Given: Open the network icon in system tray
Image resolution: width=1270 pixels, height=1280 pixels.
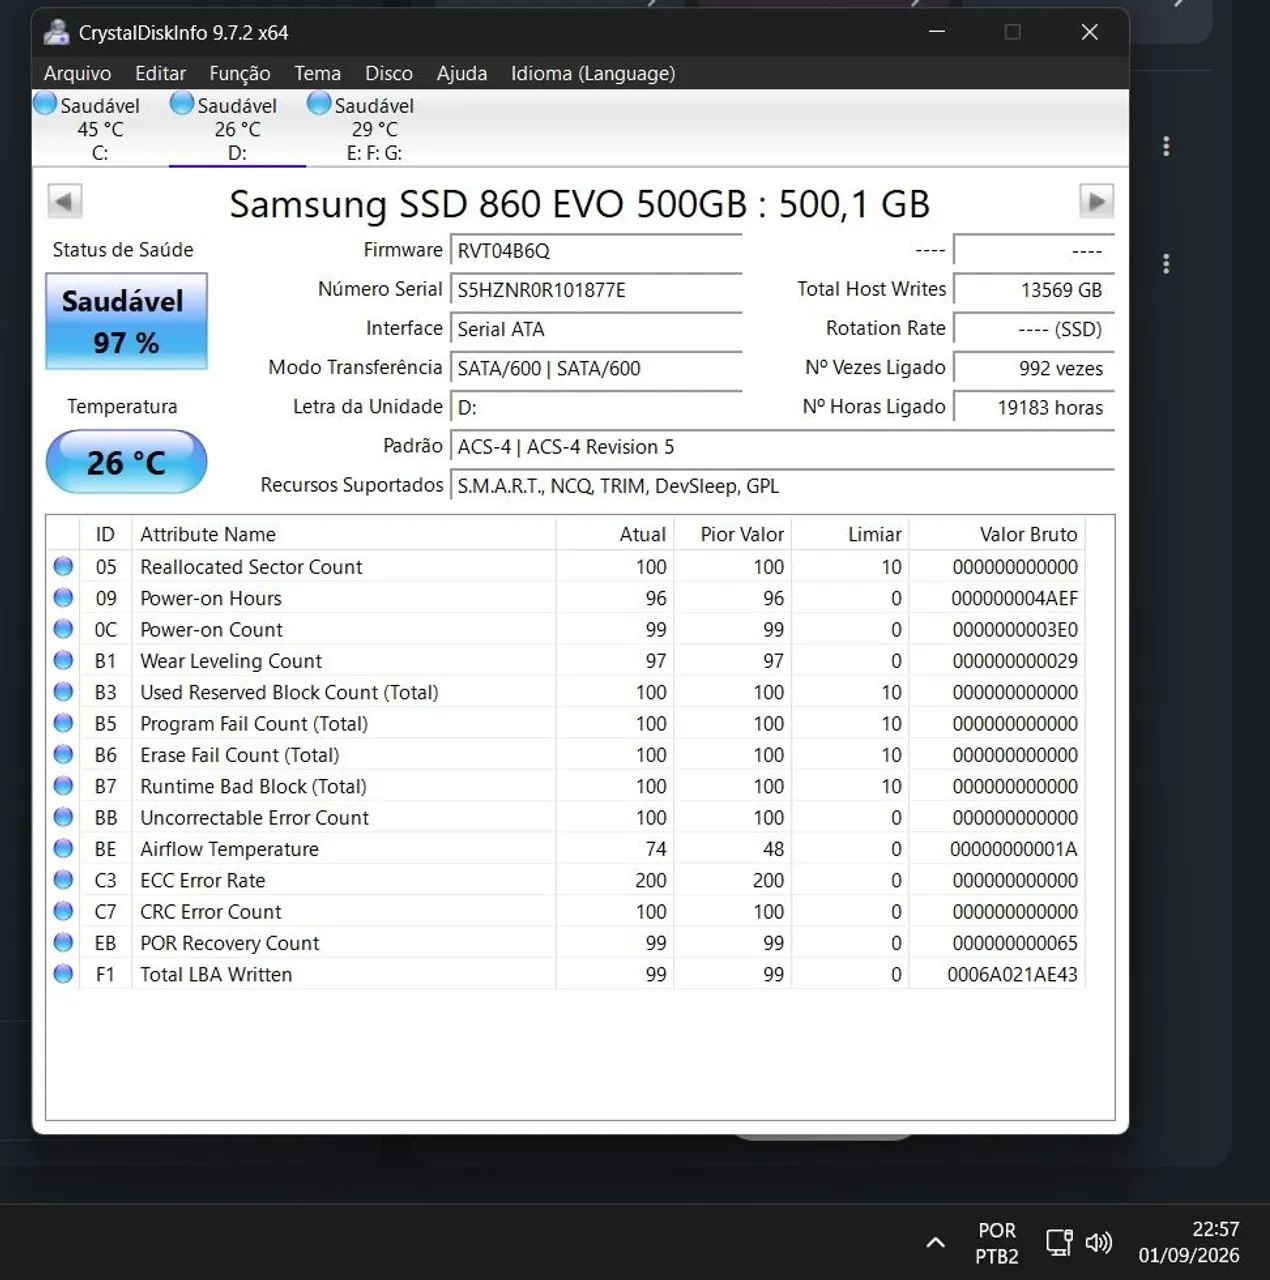Looking at the screenshot, I should coord(1059,1242).
